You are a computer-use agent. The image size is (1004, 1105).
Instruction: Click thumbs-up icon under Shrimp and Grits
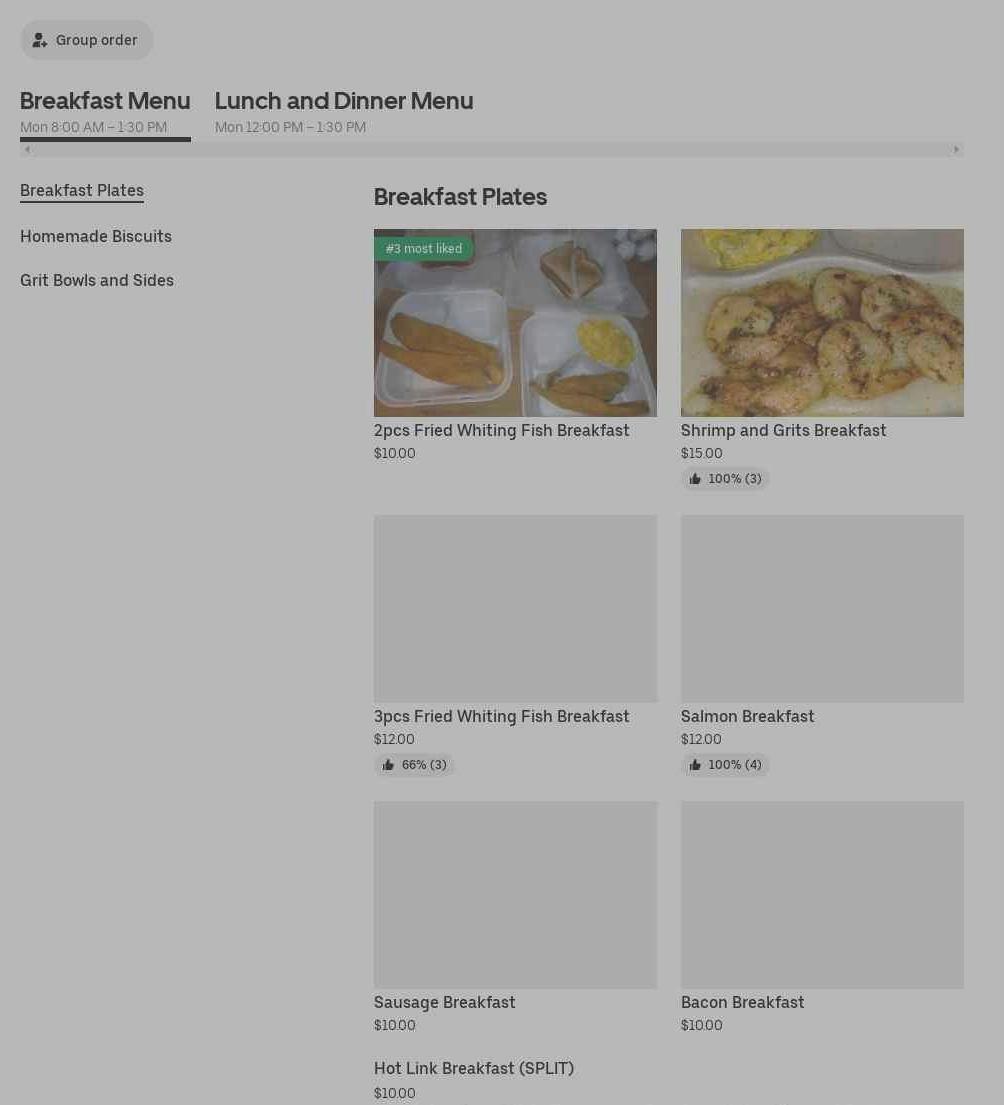tap(695, 479)
